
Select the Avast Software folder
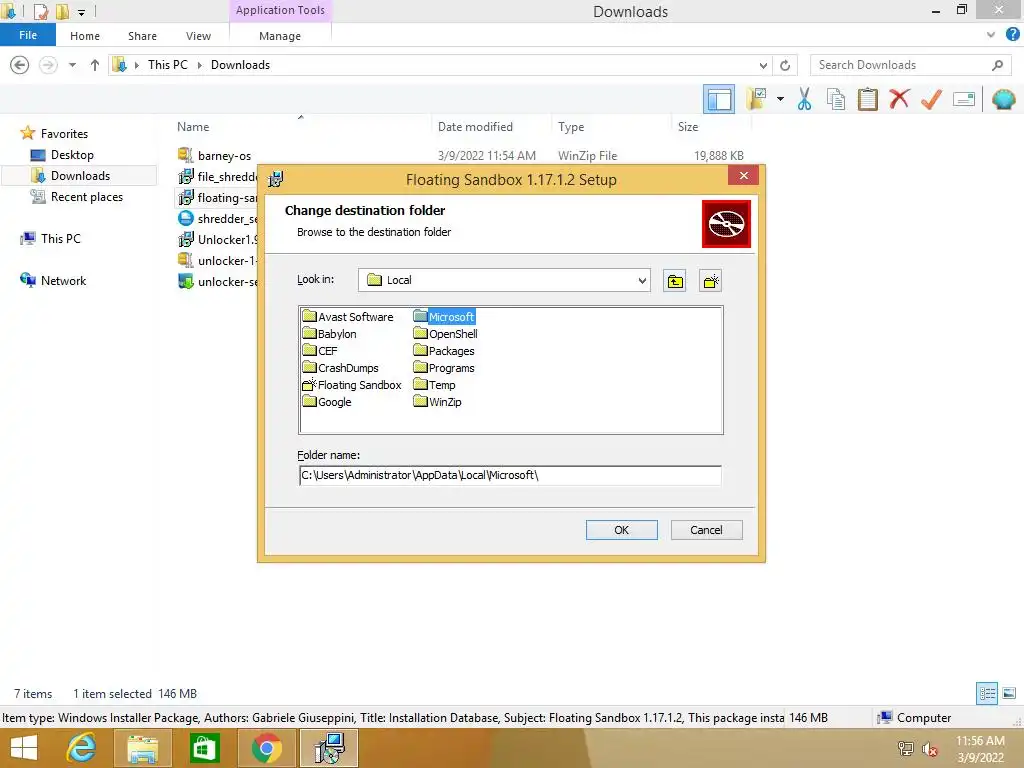pos(348,317)
